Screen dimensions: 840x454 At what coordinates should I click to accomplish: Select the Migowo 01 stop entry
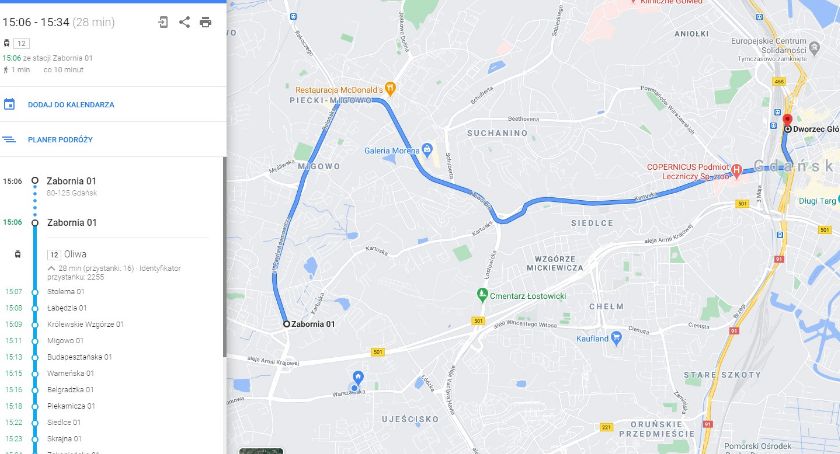[x=65, y=340]
